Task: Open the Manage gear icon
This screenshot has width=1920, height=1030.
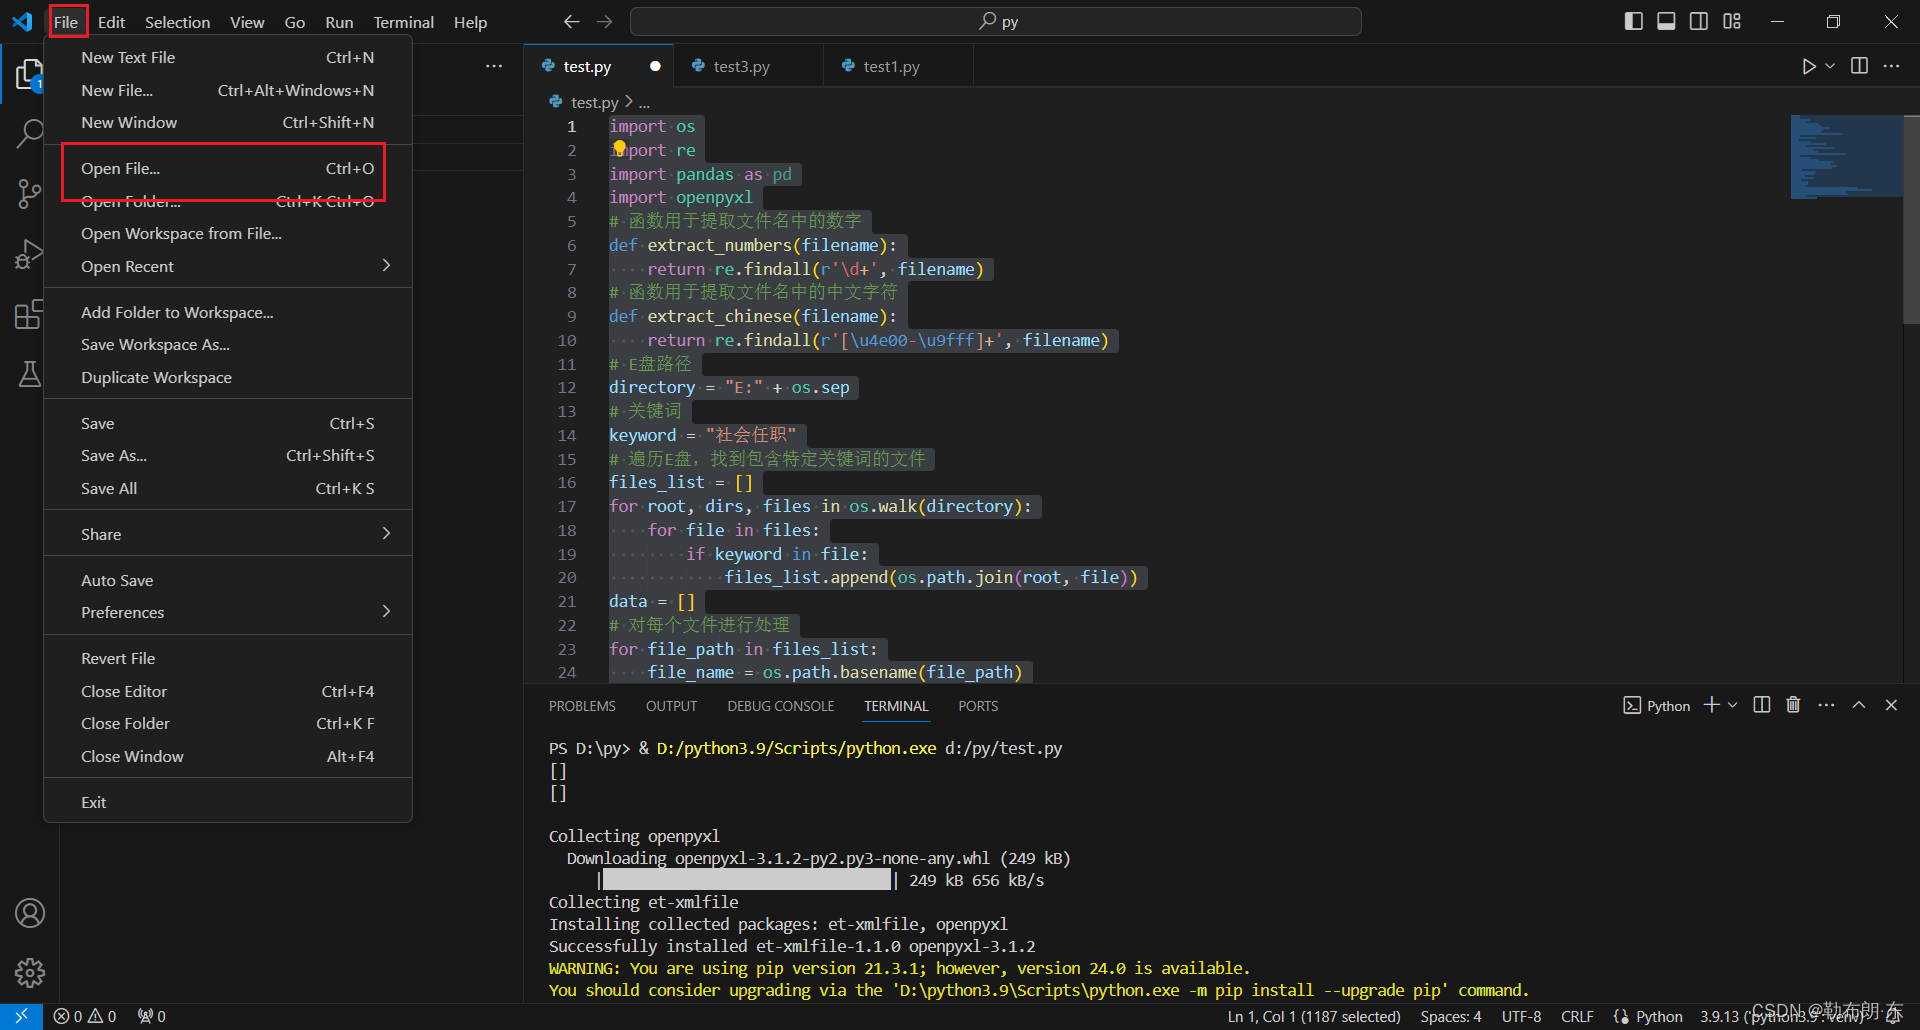Action: [30, 973]
